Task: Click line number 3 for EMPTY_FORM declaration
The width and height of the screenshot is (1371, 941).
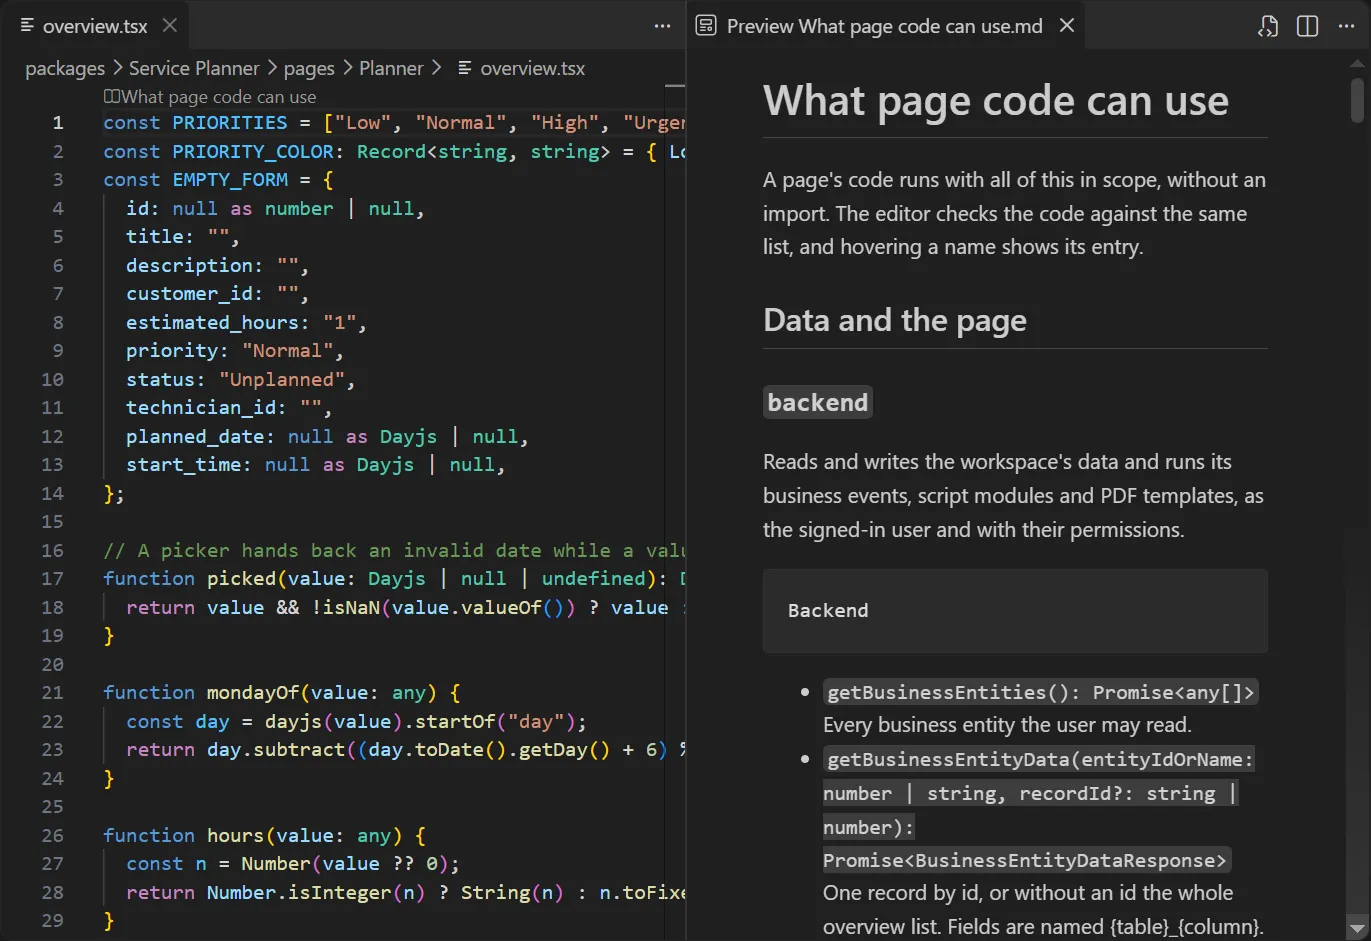Action: [58, 180]
